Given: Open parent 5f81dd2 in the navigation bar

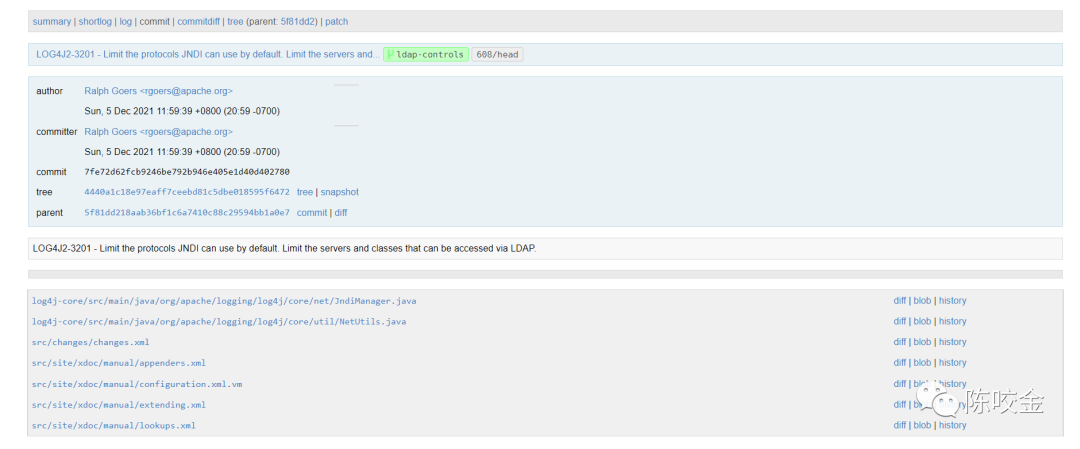Looking at the screenshot, I should [297, 21].
